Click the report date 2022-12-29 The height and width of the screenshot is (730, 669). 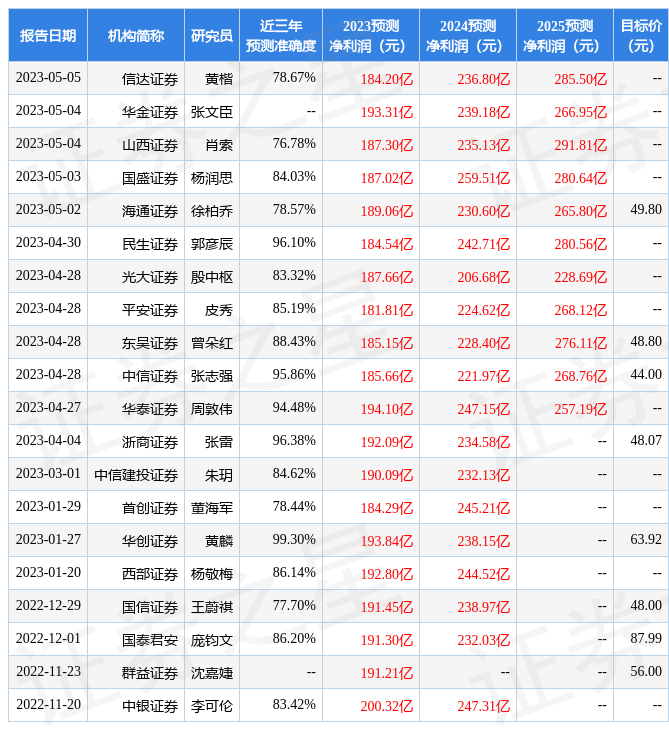[48, 605]
